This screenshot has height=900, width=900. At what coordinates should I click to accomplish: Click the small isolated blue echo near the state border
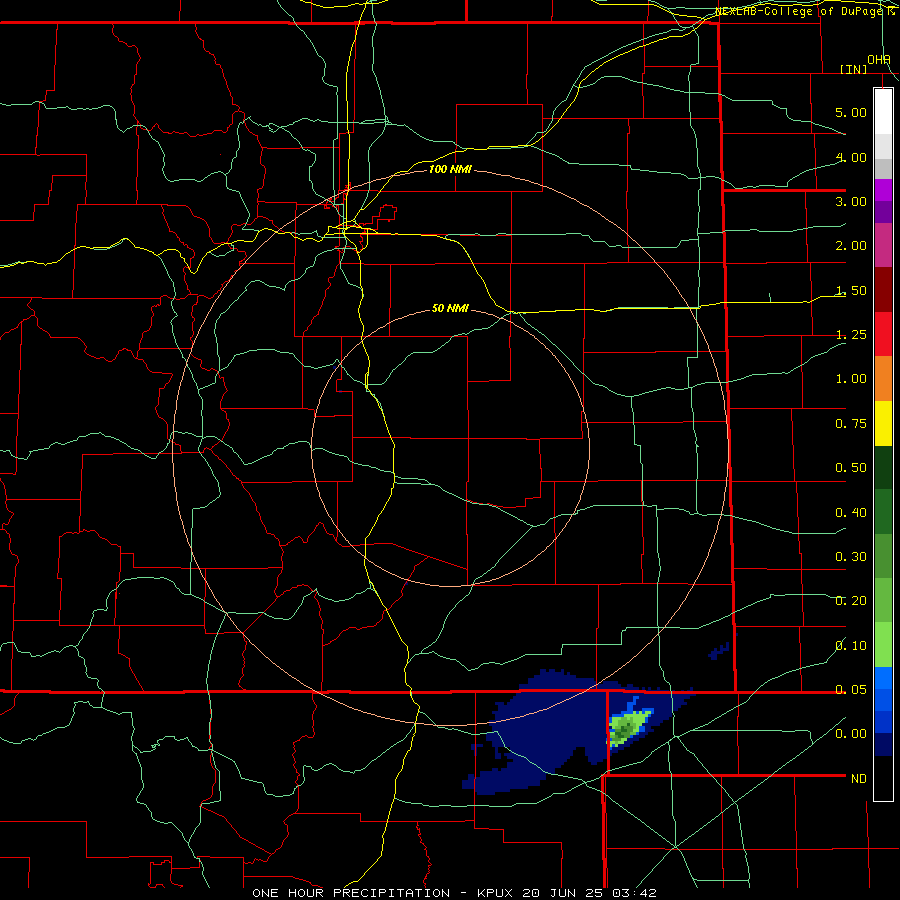coord(719,651)
